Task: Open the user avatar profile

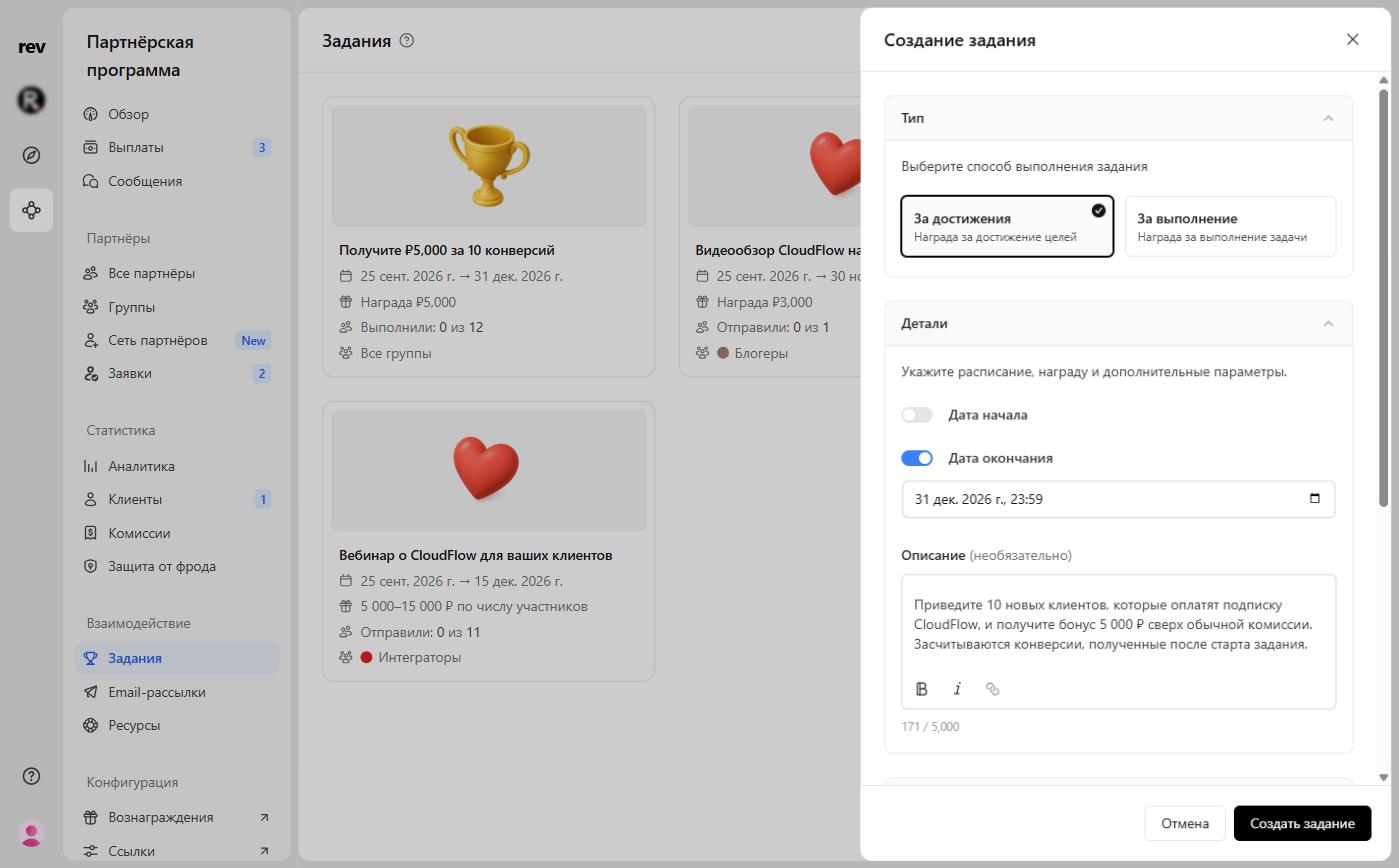Action: pyautogui.click(x=31, y=833)
